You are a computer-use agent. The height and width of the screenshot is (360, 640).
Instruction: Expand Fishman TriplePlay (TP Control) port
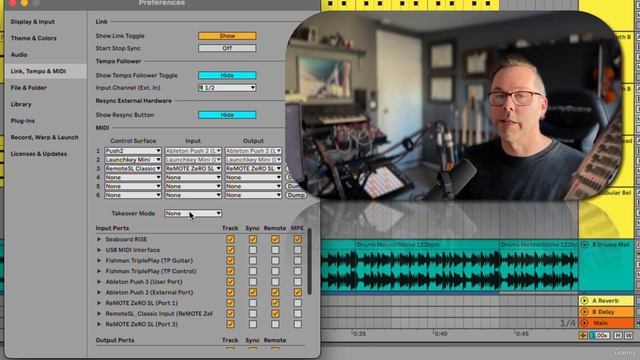pyautogui.click(x=99, y=271)
